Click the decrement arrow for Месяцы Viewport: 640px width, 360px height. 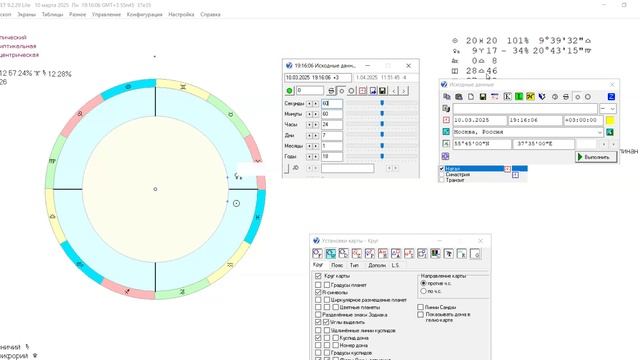309,146
